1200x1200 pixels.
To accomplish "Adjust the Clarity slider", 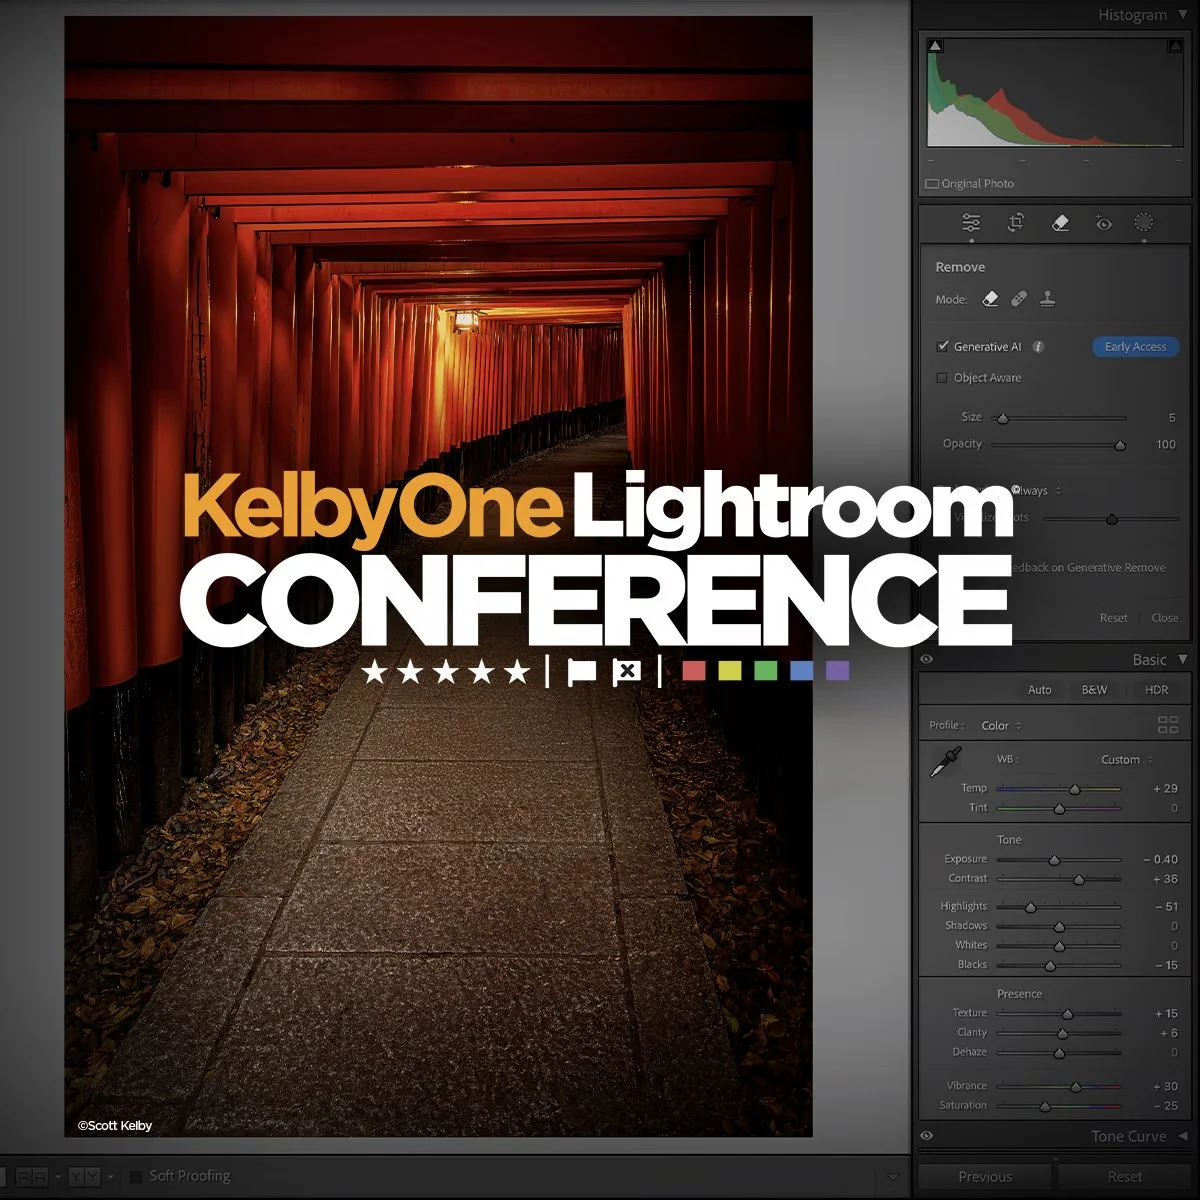I will pos(1059,1033).
